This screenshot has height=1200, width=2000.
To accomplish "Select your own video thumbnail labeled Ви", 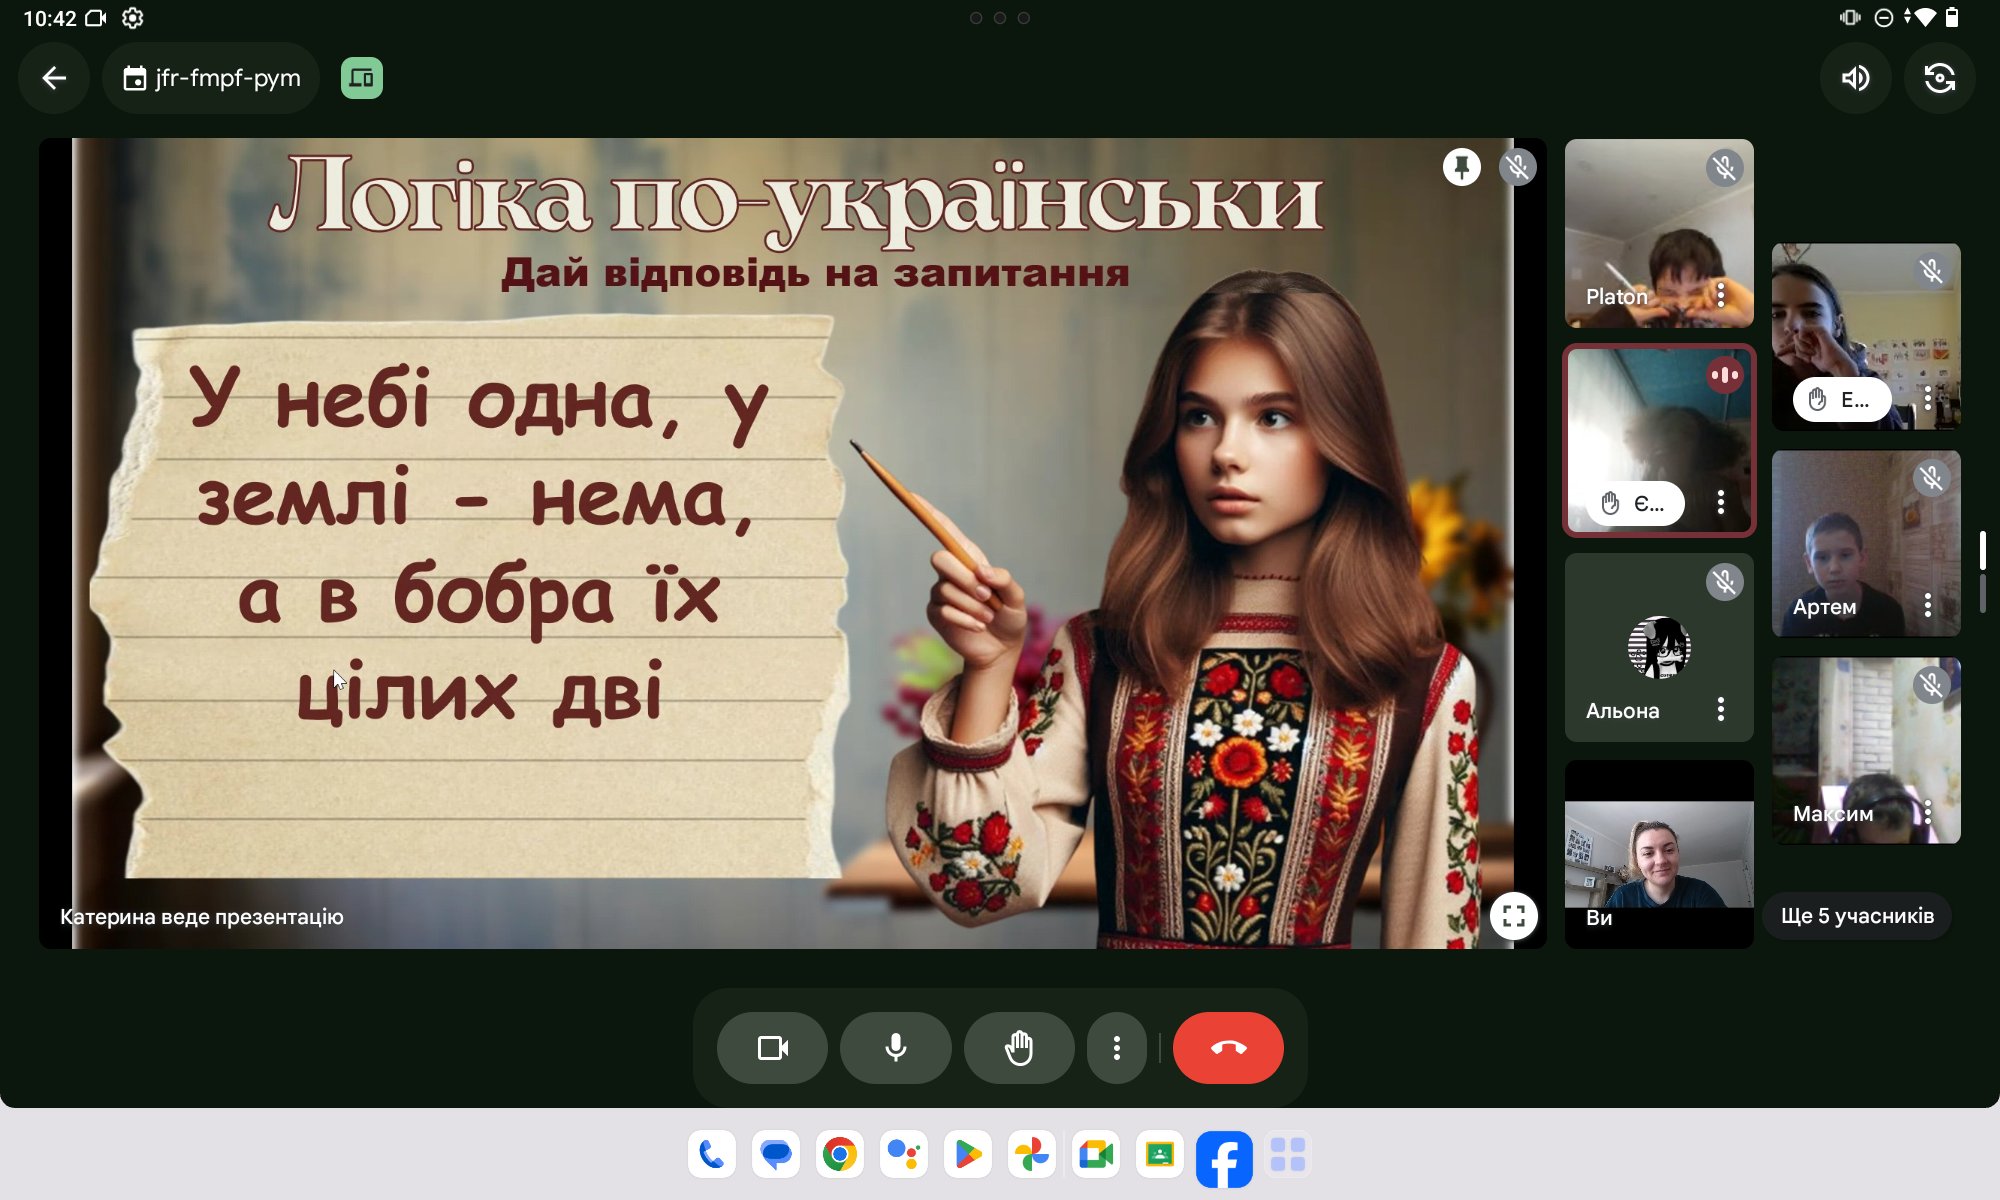I will (x=1658, y=855).
